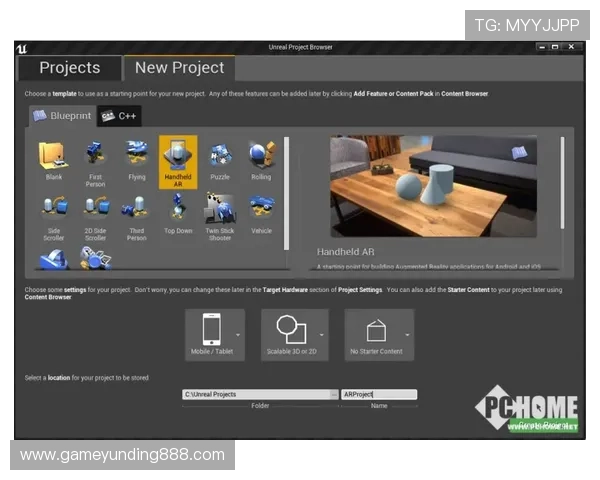This screenshot has height=480, width=600.
Task: Switch to the Projects tab
Action: [70, 68]
